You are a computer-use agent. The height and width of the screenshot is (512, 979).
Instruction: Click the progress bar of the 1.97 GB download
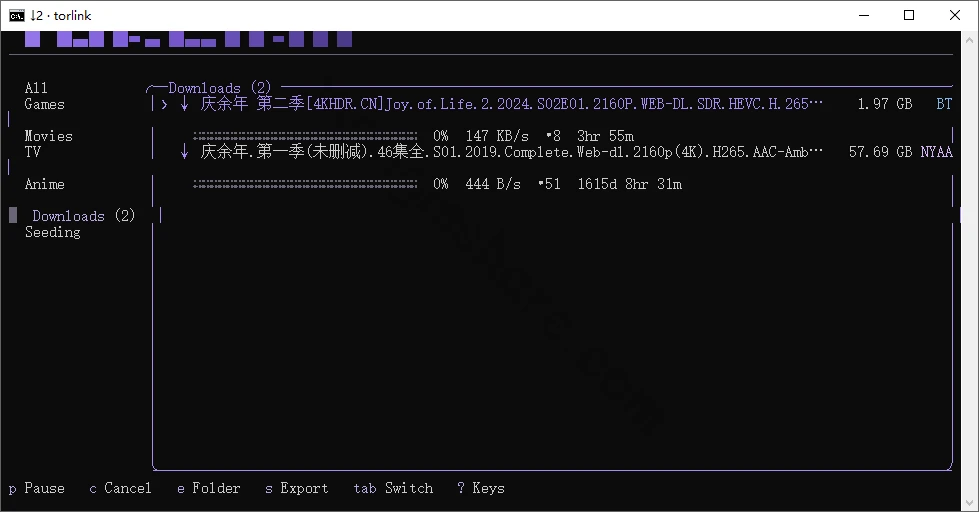coord(305,136)
